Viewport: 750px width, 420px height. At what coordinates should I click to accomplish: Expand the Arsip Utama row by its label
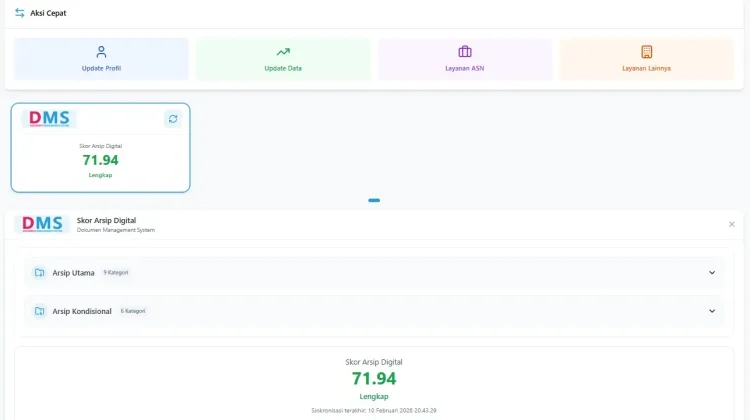pos(73,273)
